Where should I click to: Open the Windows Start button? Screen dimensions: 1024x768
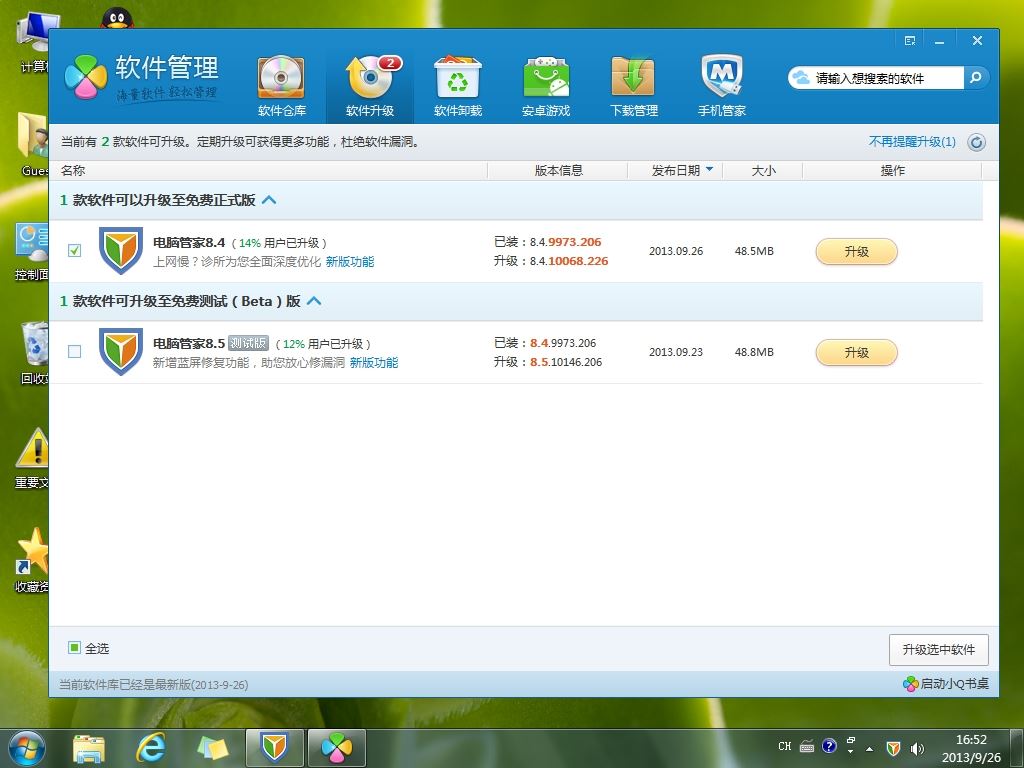[x=26, y=748]
